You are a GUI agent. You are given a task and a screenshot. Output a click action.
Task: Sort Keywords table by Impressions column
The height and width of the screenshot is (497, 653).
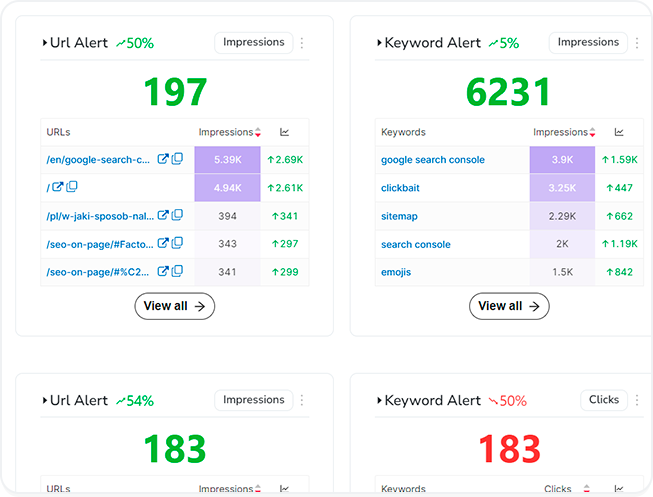(564, 132)
